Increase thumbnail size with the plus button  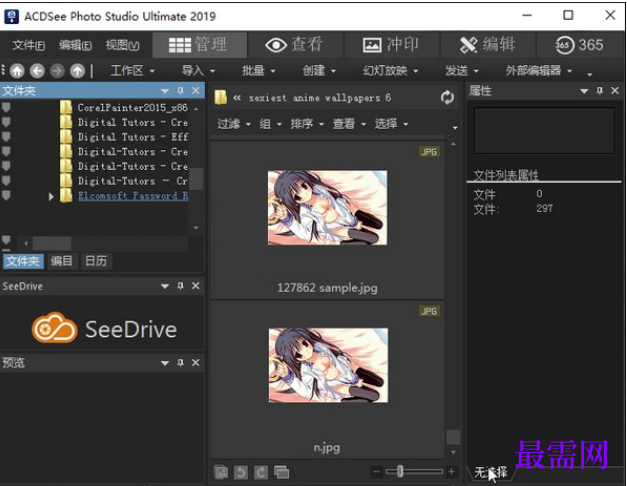[451, 472]
